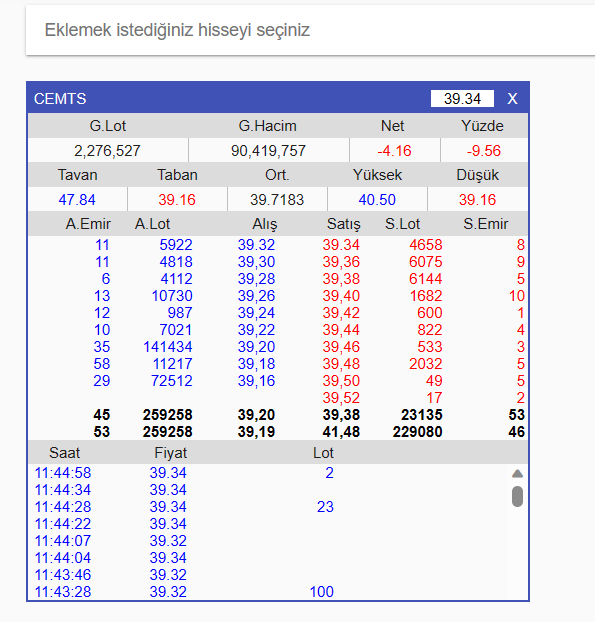Click the trades list scrollbar thumb
The height and width of the screenshot is (622, 595).
pyautogui.click(x=517, y=496)
